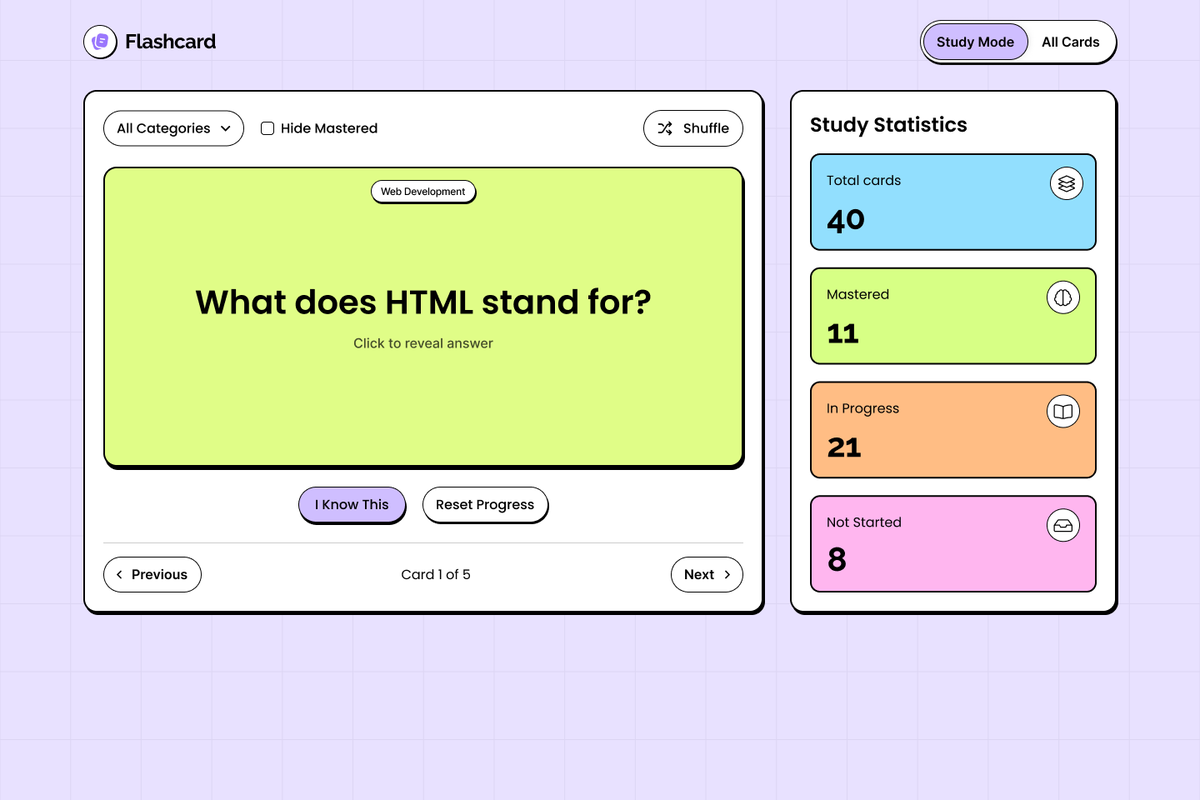Click the Web Development category badge

423,191
